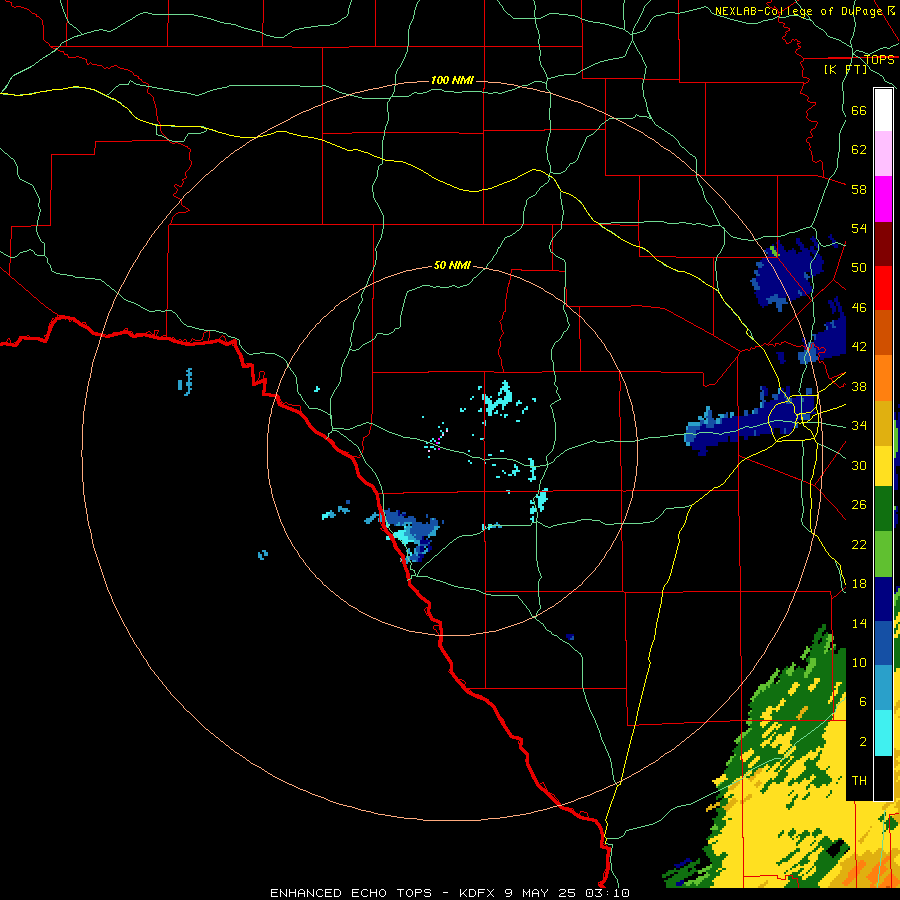The image size is (900, 900).
Task: Click the dark orange legend swatch near 42
Action: (x=883, y=333)
